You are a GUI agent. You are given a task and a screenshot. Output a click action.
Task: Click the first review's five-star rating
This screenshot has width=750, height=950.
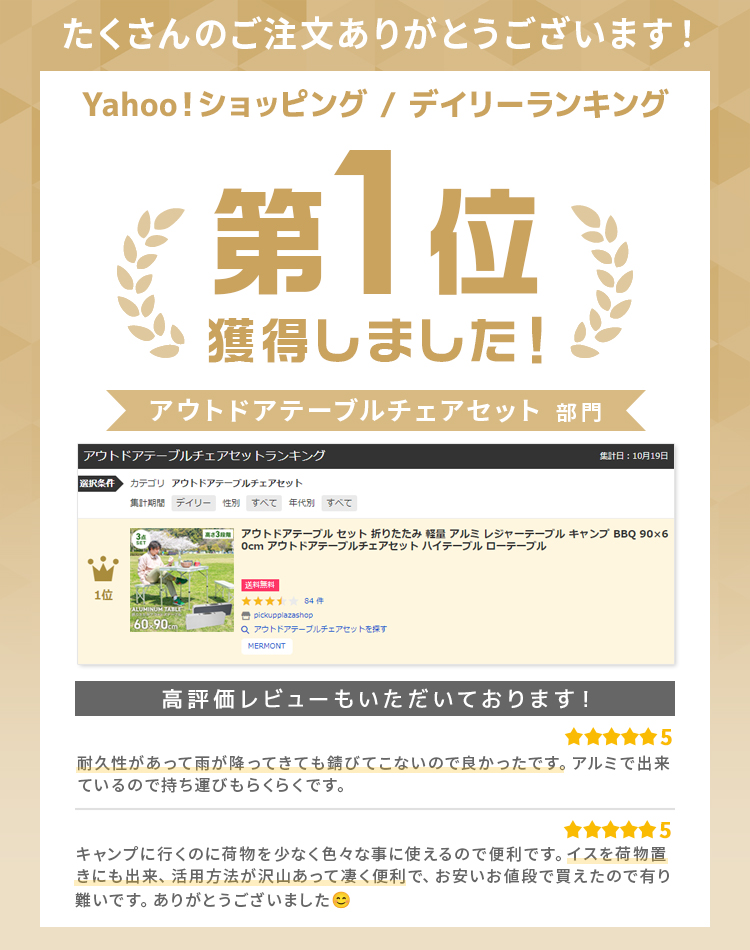(611, 737)
